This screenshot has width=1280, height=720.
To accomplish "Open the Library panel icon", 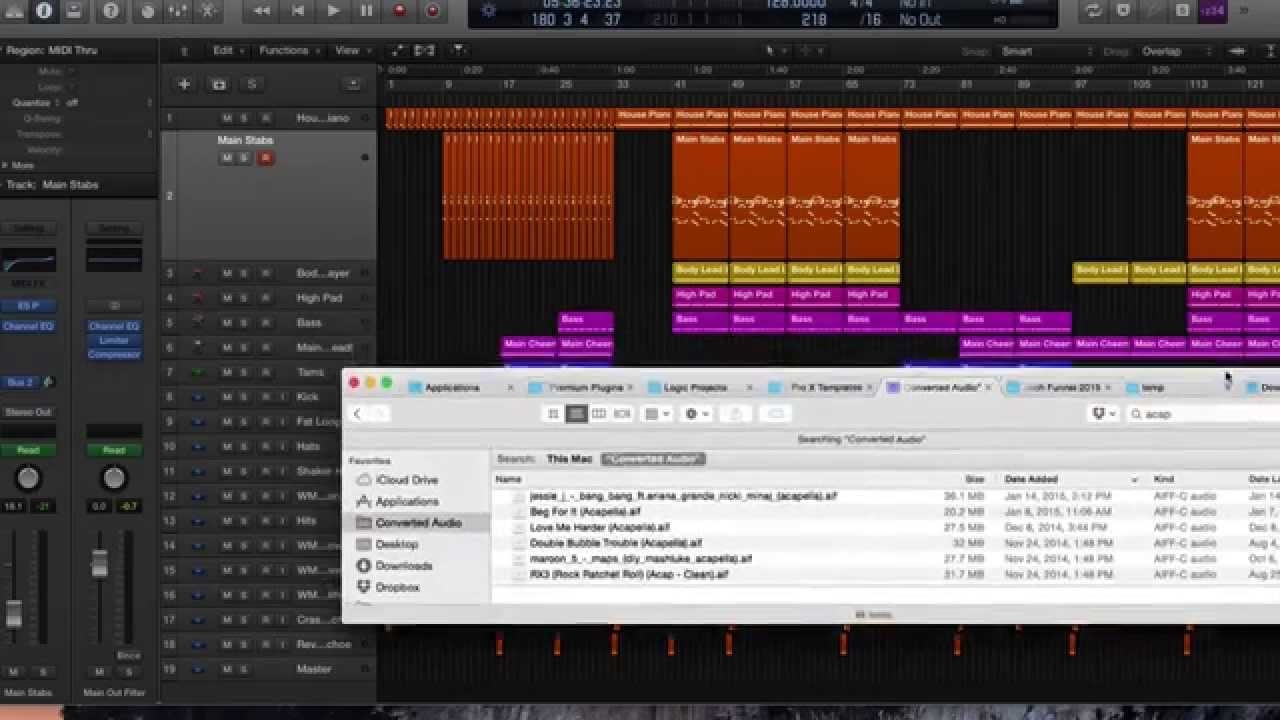I will [x=14, y=12].
